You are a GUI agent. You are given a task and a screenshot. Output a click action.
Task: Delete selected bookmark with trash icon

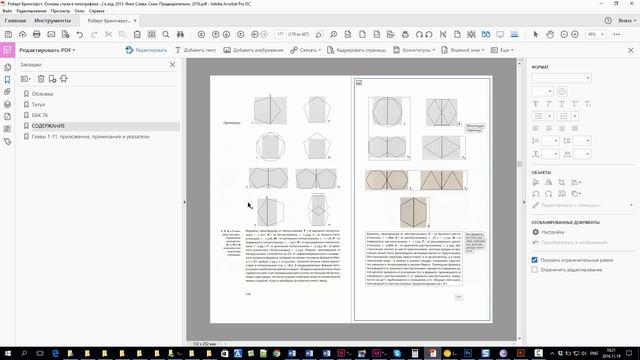41,79
